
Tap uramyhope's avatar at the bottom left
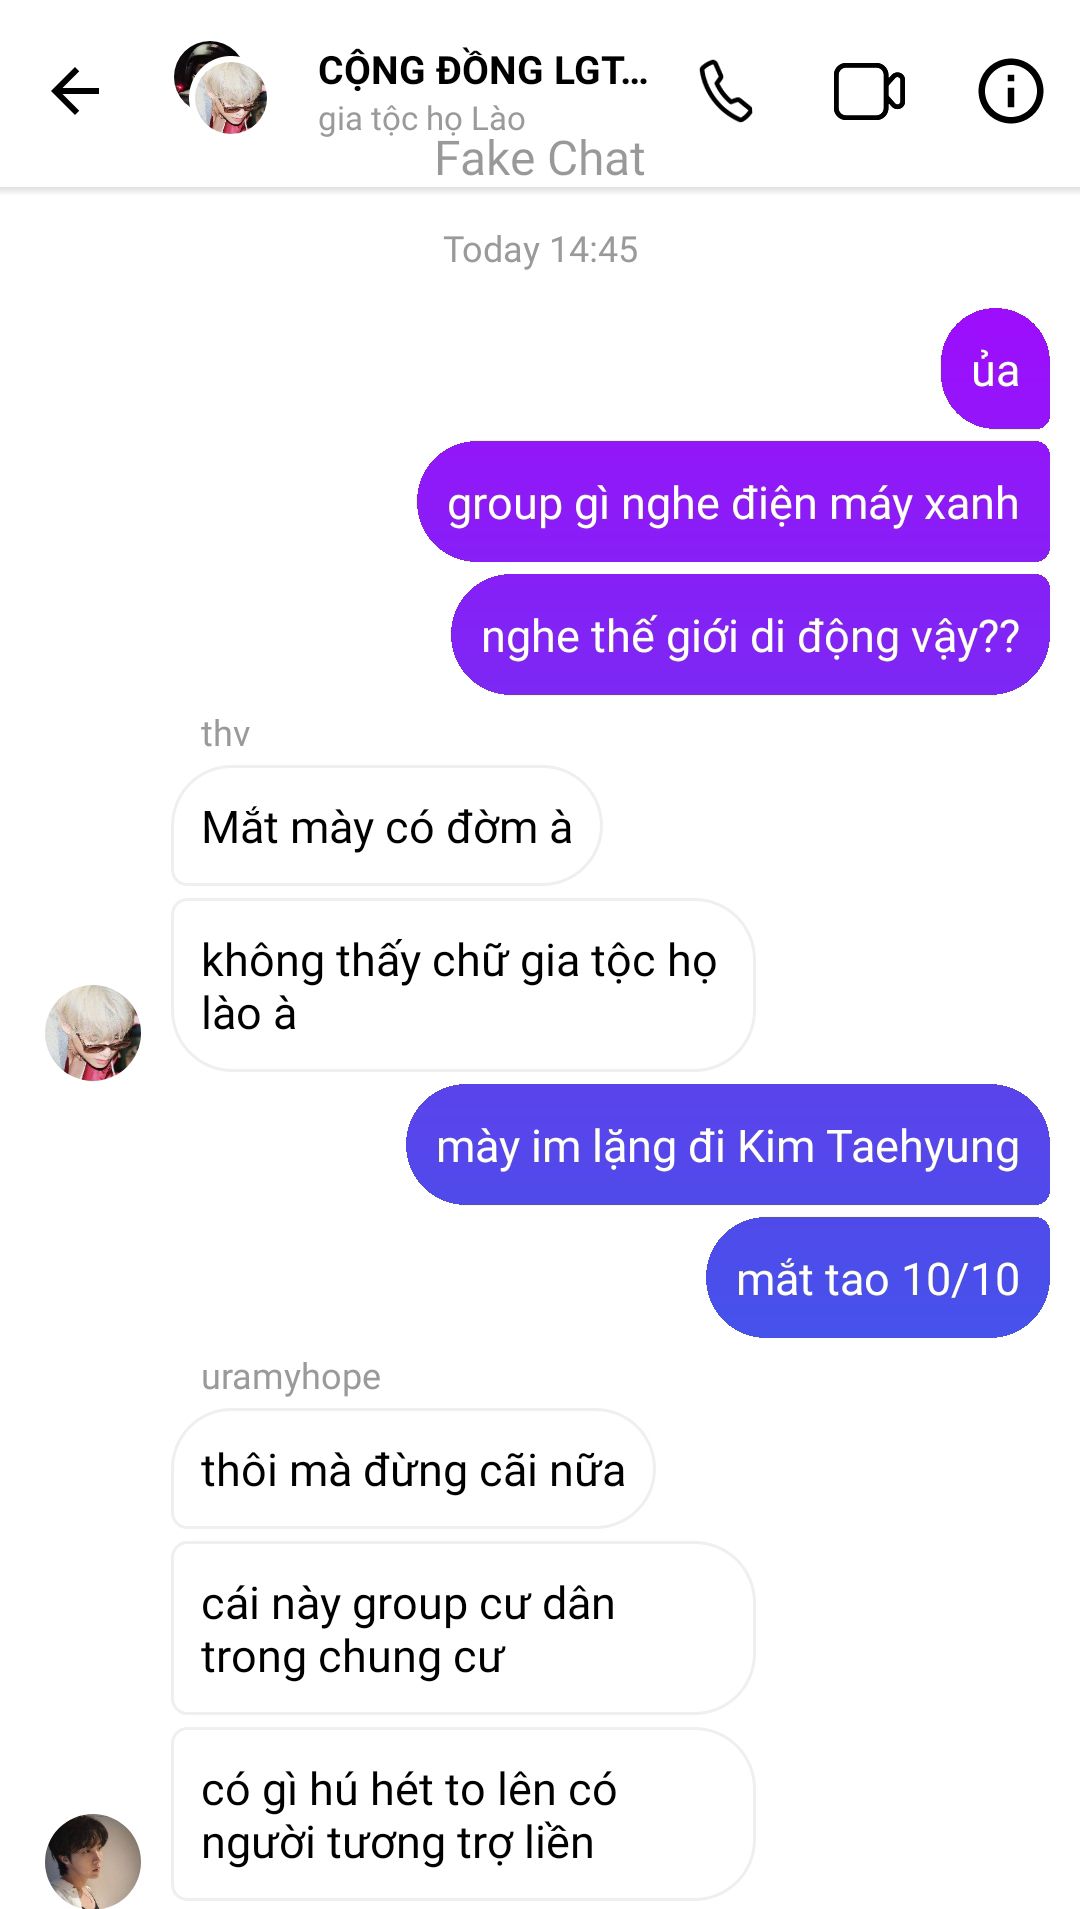93,1861
